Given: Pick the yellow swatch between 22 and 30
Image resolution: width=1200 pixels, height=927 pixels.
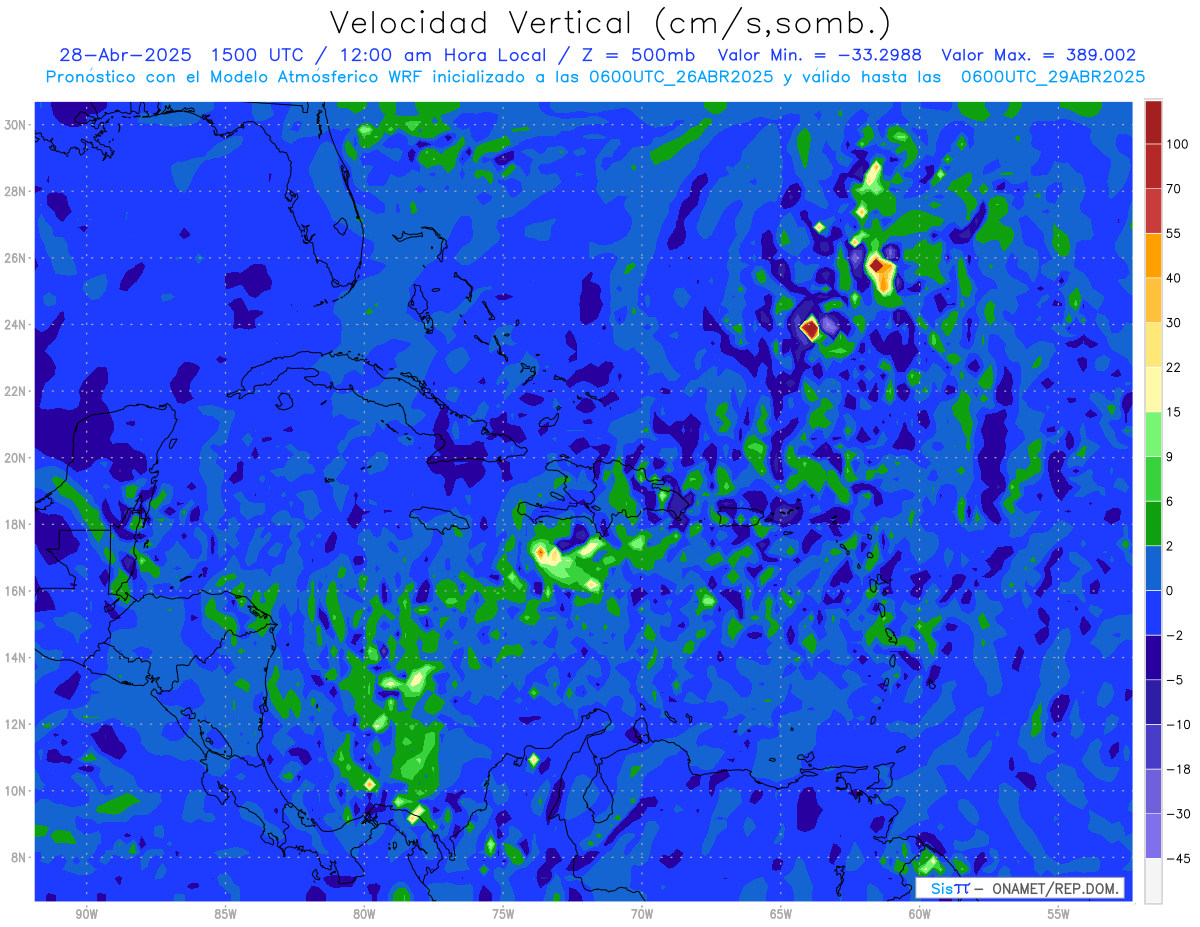Looking at the screenshot, I should coord(1154,344).
